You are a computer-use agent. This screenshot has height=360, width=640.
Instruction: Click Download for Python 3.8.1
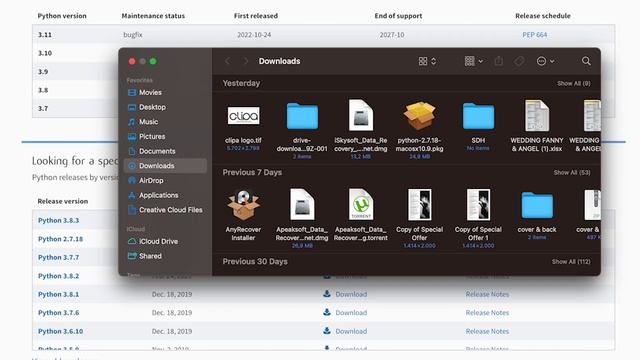(x=351, y=294)
